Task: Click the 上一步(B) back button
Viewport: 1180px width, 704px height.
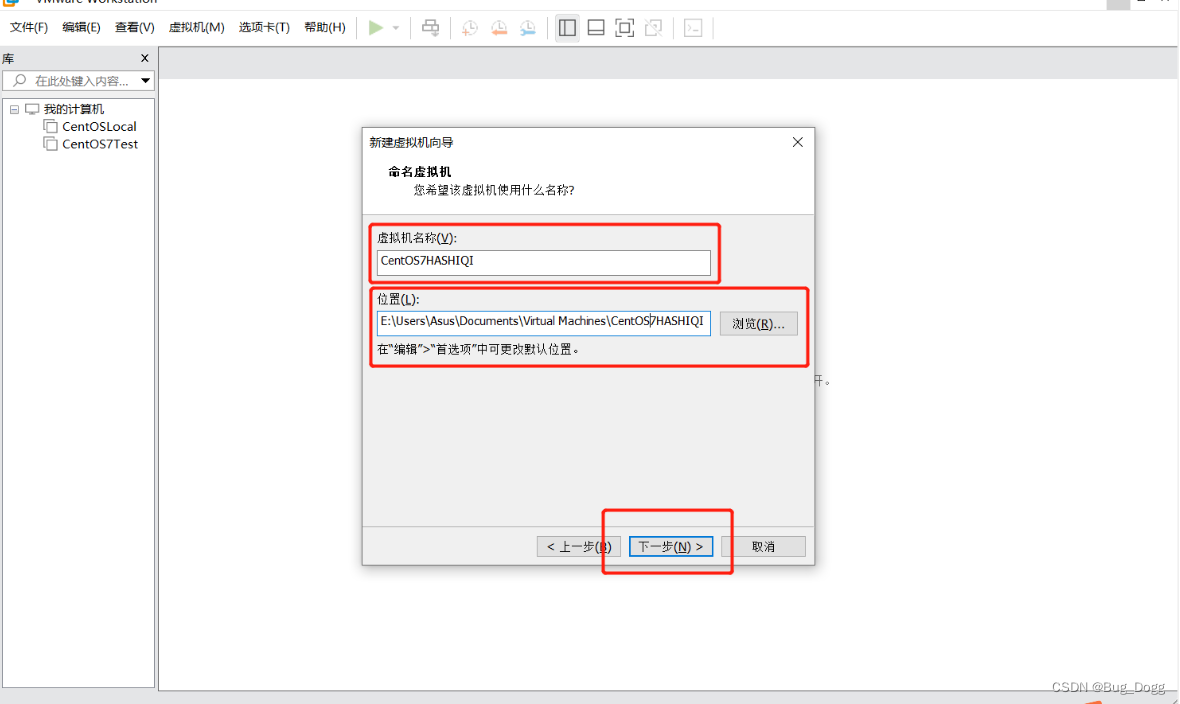Action: click(579, 547)
